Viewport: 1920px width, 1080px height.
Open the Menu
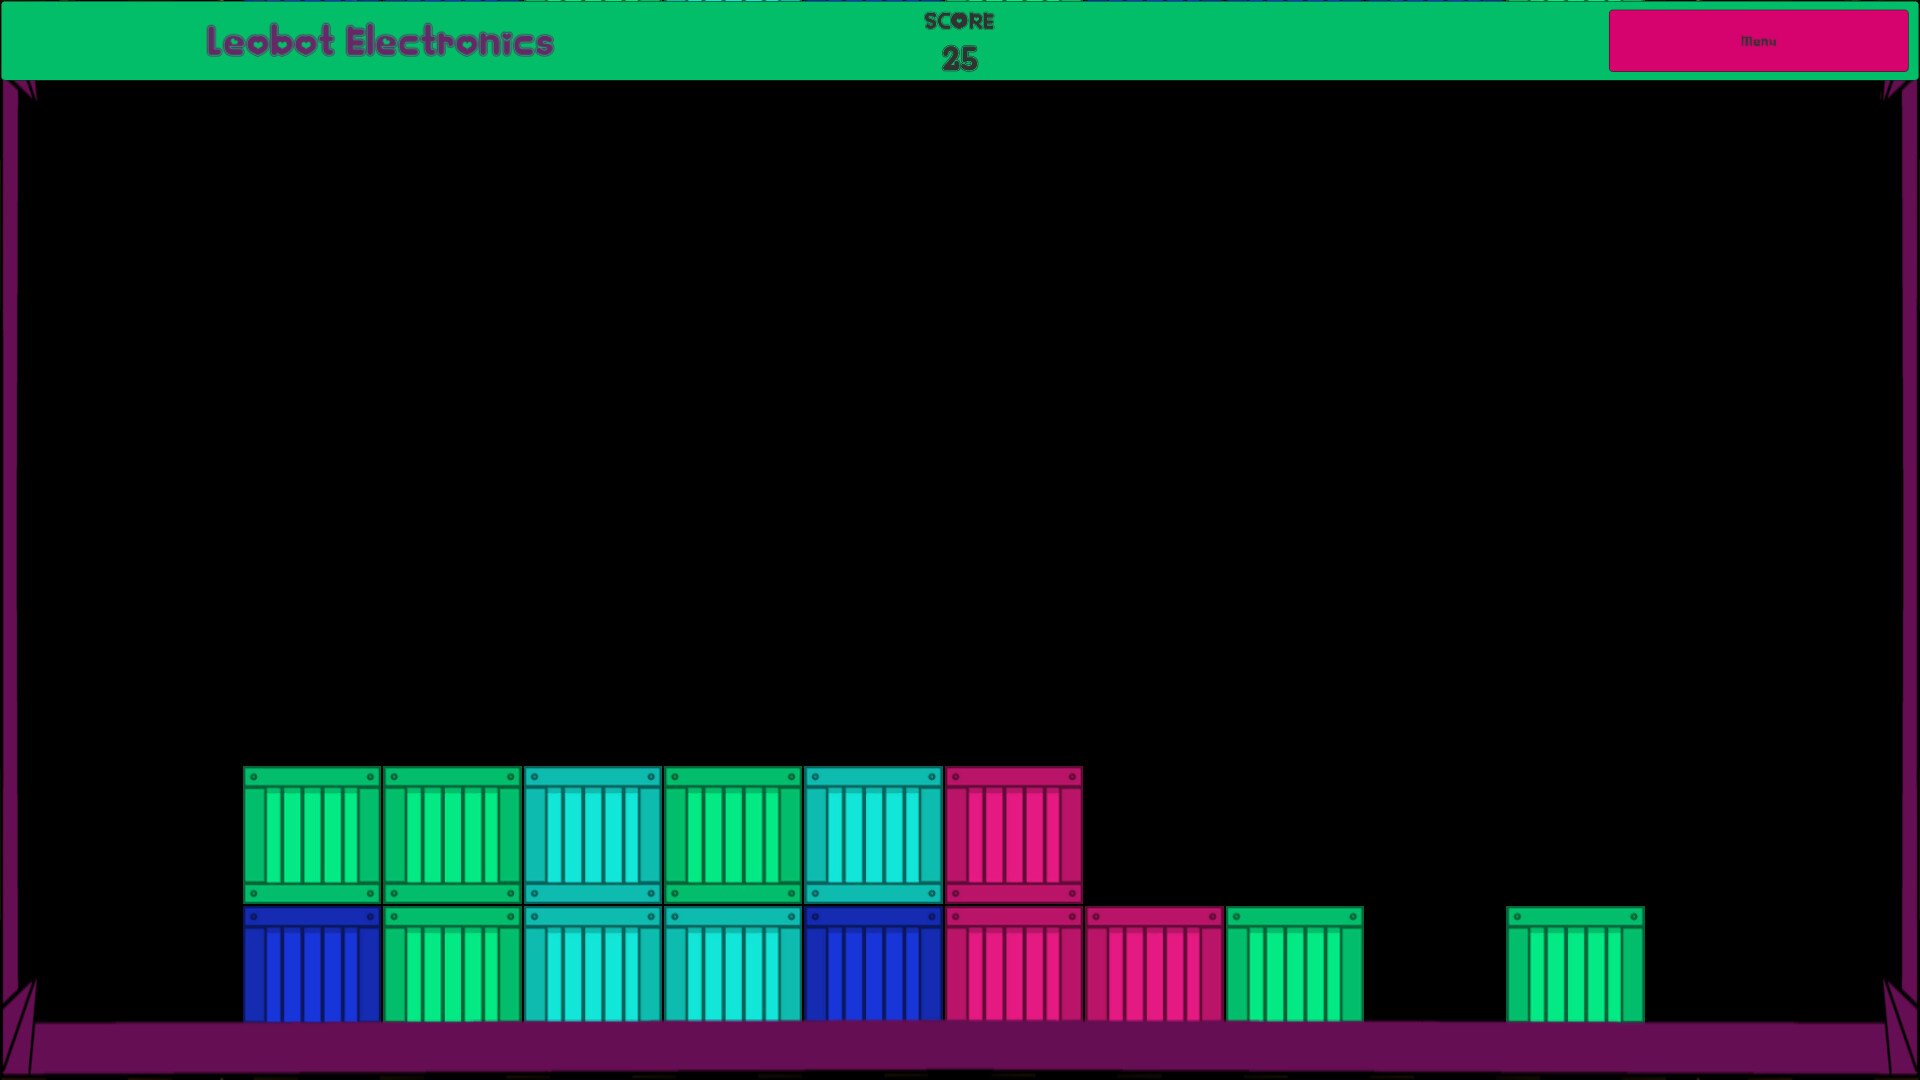pyautogui.click(x=1757, y=41)
